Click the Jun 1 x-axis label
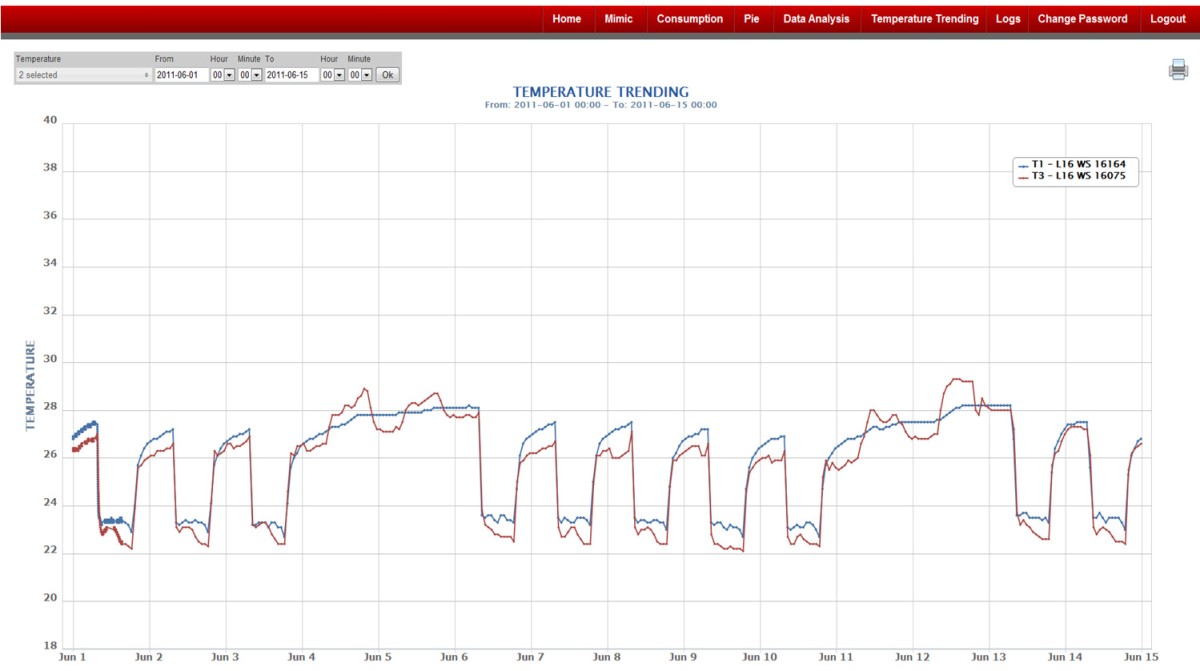The image size is (1200, 671). click(x=73, y=658)
